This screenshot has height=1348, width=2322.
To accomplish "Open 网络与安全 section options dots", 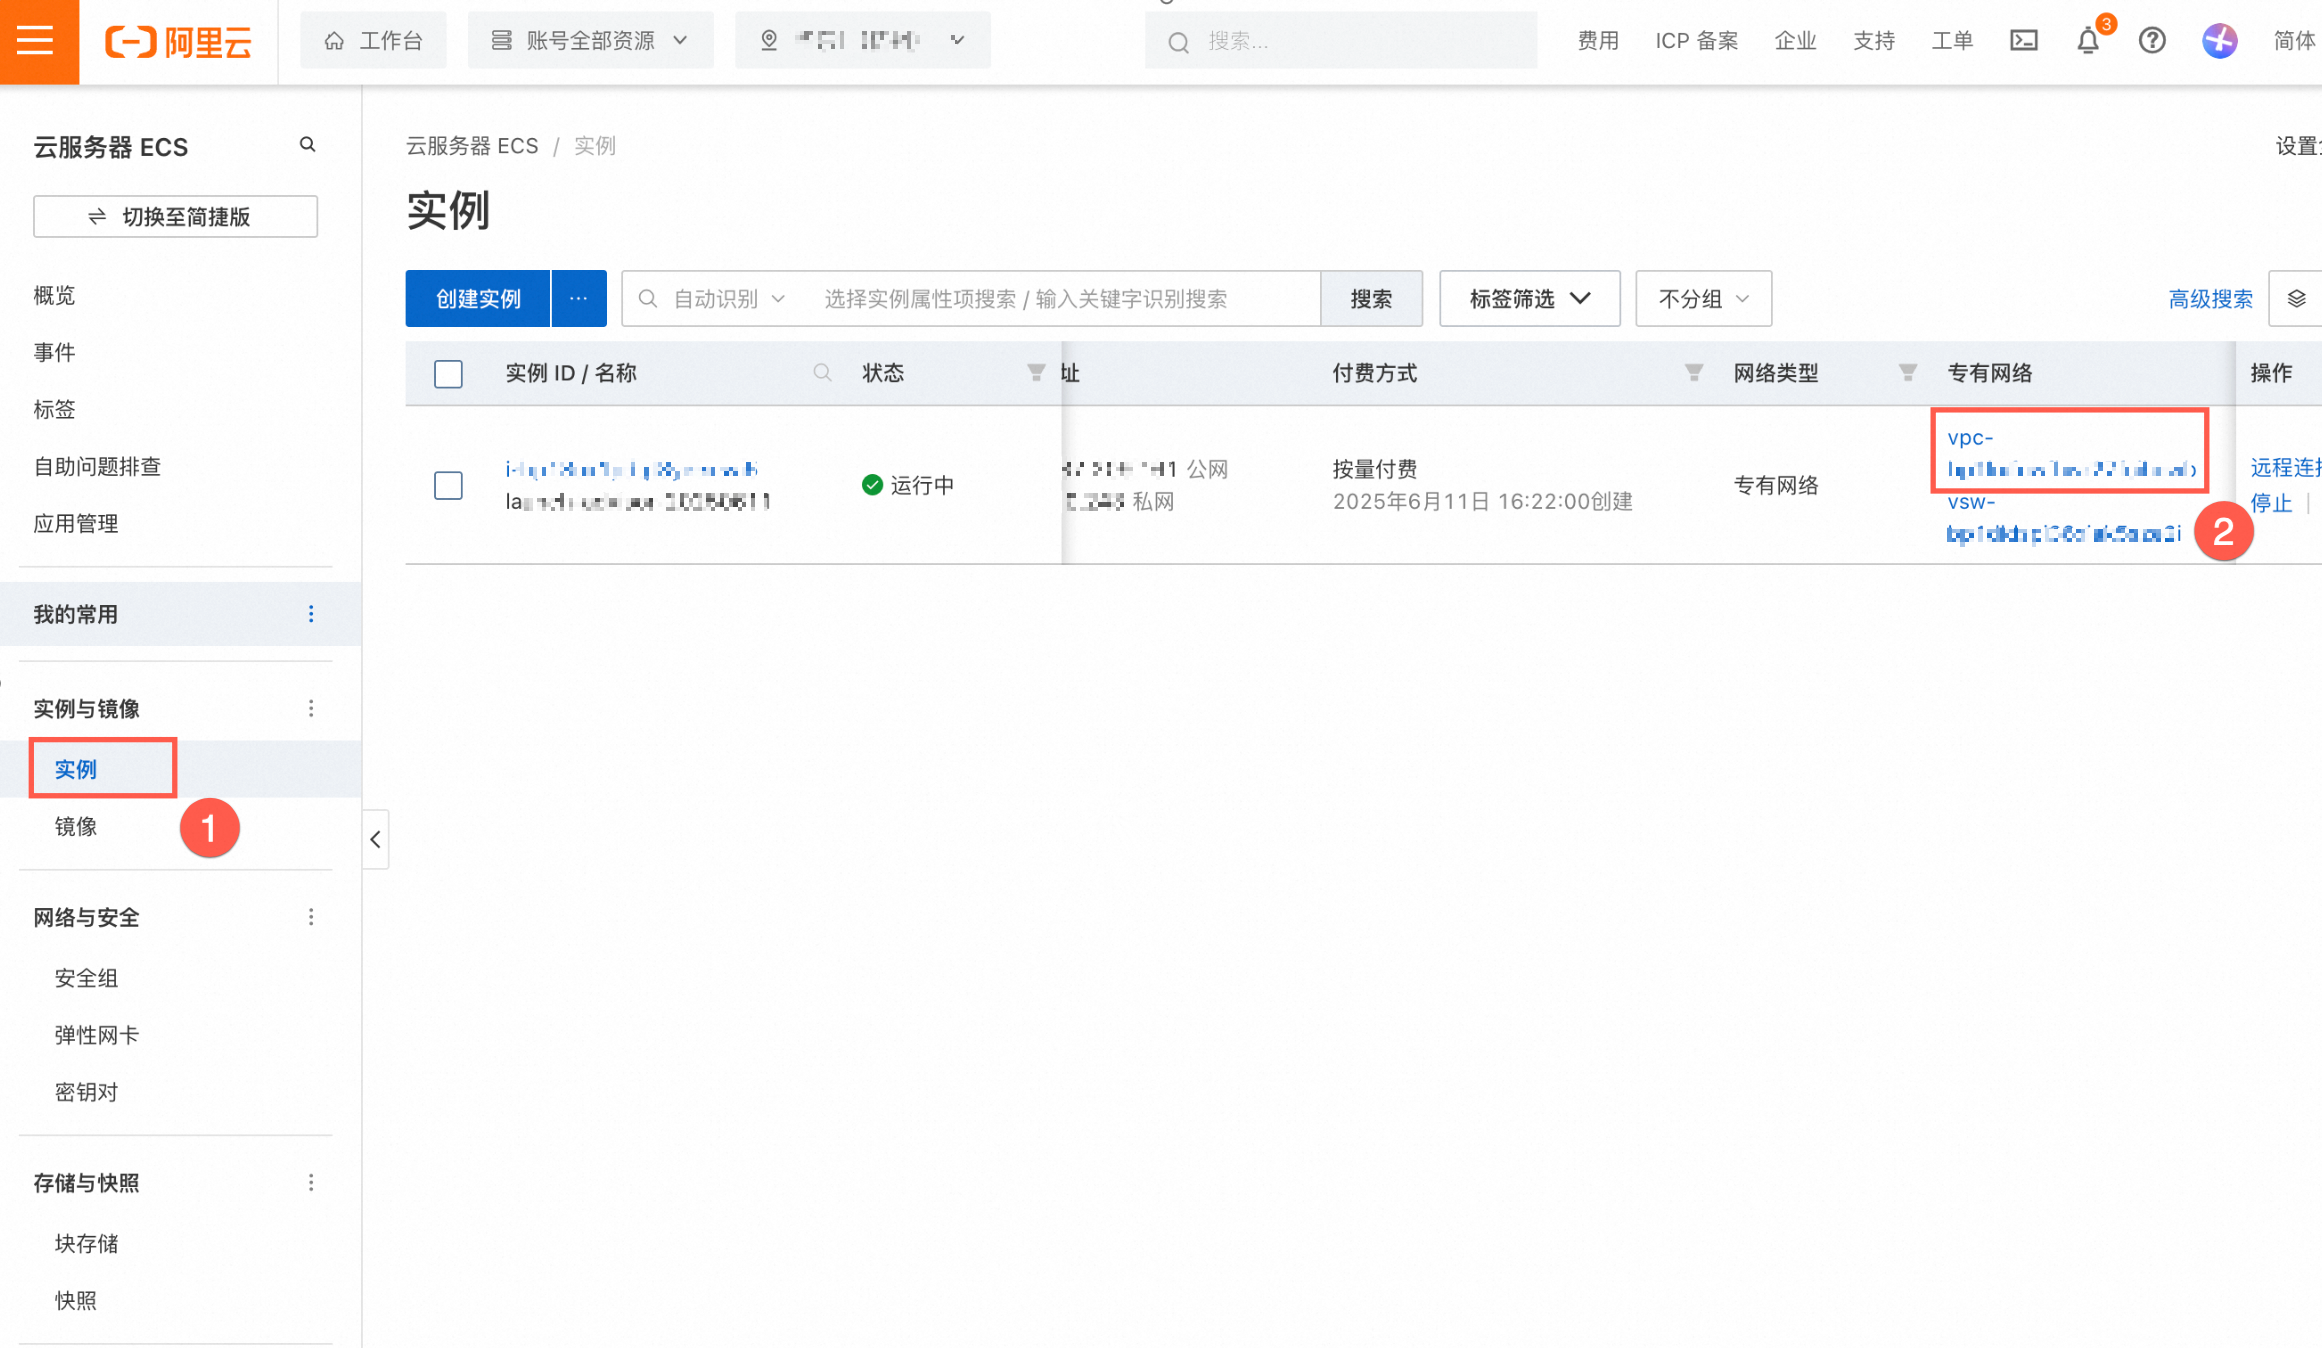I will (311, 918).
